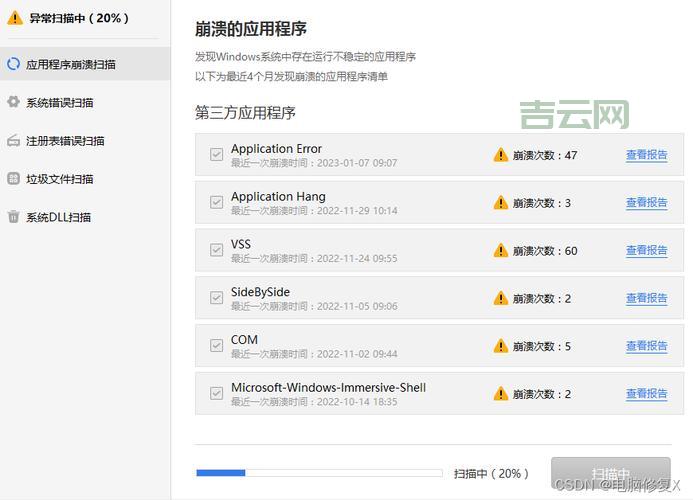Uncheck the Microsoft-Windows-Immersive-Shell checkbox
Image resolution: width=693 pixels, height=500 pixels.
click(x=216, y=393)
